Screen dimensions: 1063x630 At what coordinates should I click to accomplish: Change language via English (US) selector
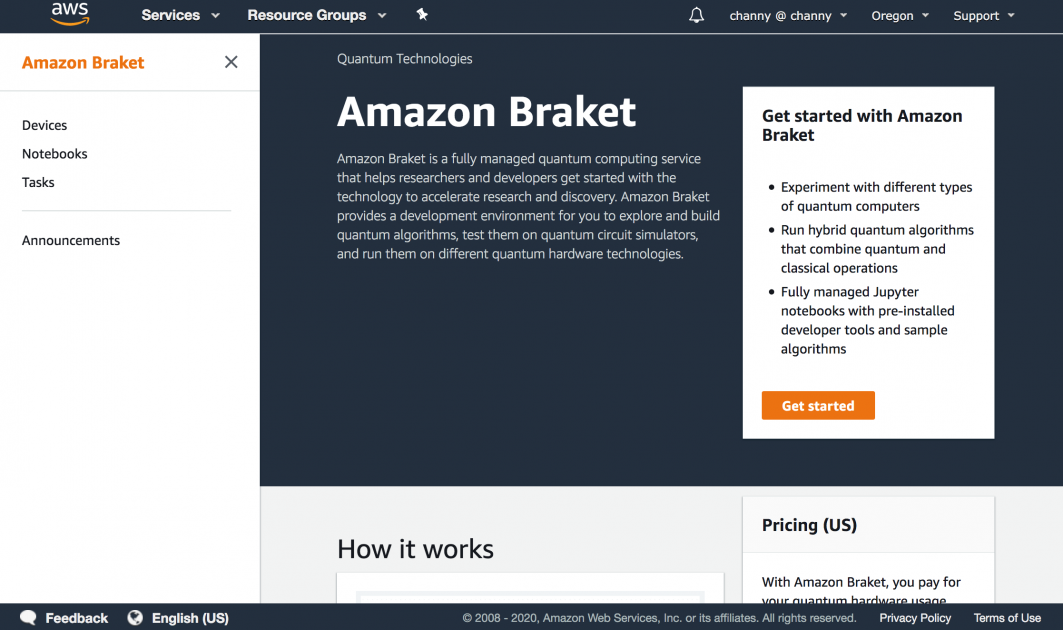(190, 617)
